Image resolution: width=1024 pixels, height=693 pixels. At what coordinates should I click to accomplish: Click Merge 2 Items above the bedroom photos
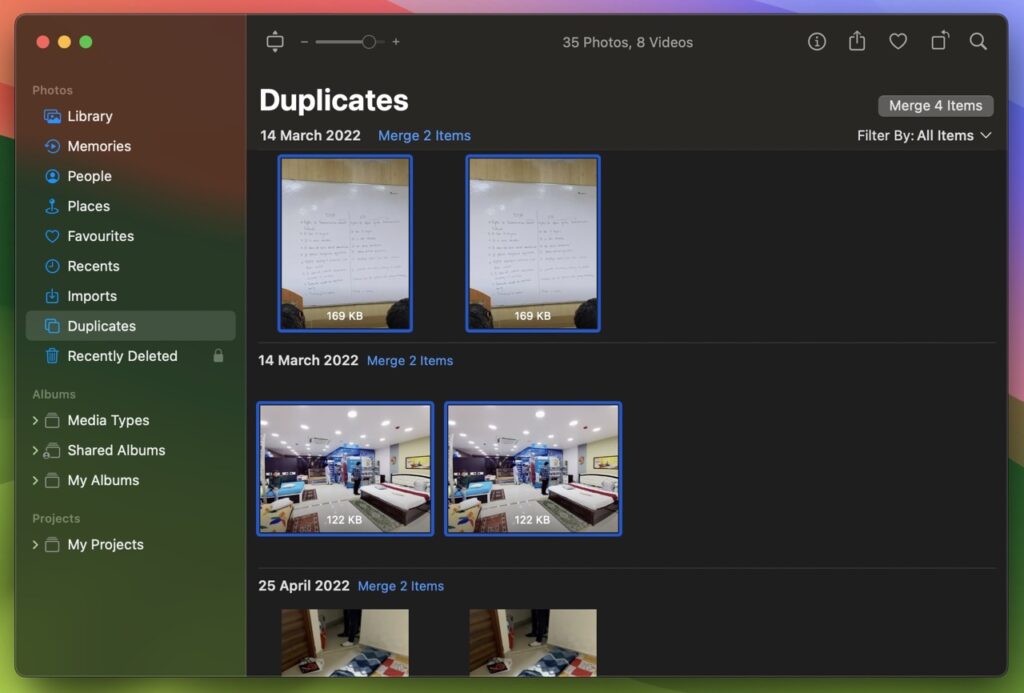[410, 361]
